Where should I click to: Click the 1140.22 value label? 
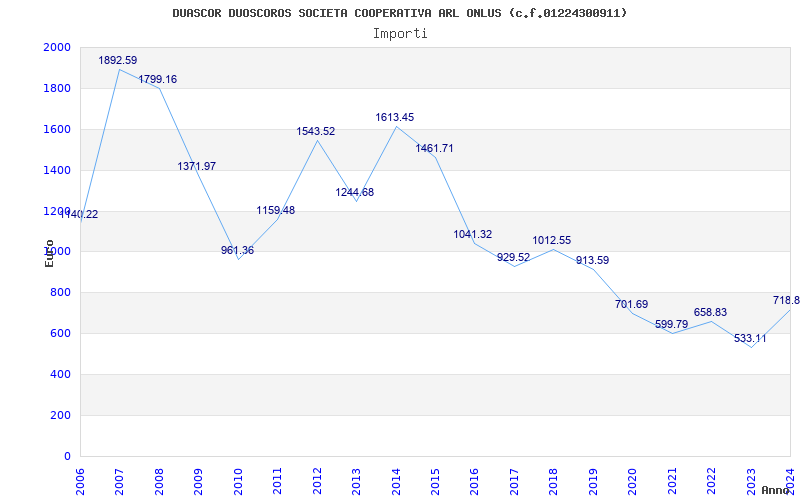(x=79, y=215)
